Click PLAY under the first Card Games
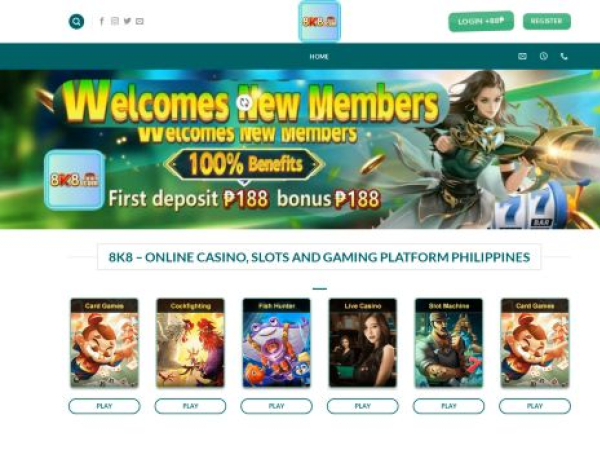This screenshot has height=450, width=600. point(104,406)
